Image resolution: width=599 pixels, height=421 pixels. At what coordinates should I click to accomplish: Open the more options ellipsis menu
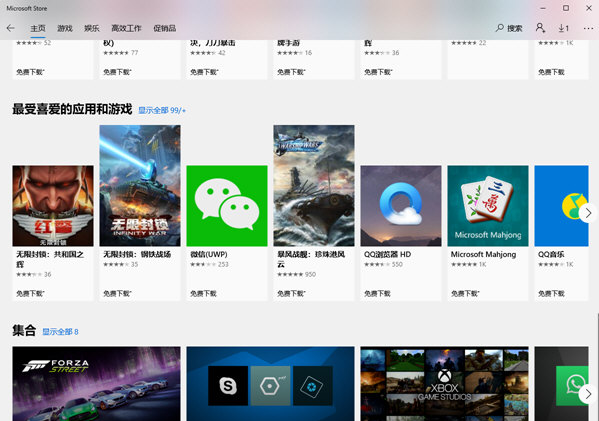[x=588, y=28]
